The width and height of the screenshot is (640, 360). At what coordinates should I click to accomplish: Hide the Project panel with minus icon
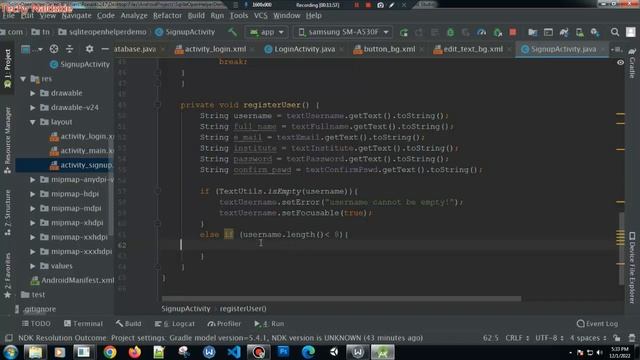(x=105, y=49)
